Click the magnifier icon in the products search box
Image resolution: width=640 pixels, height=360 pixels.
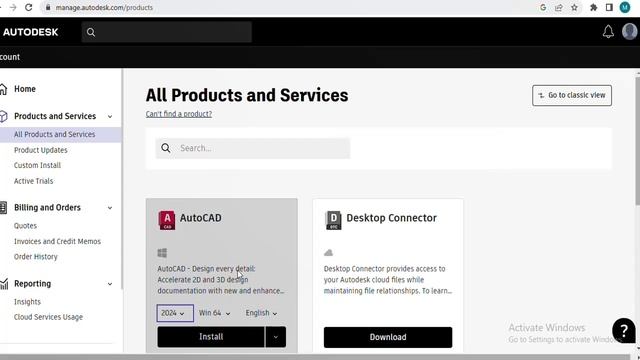(166, 148)
